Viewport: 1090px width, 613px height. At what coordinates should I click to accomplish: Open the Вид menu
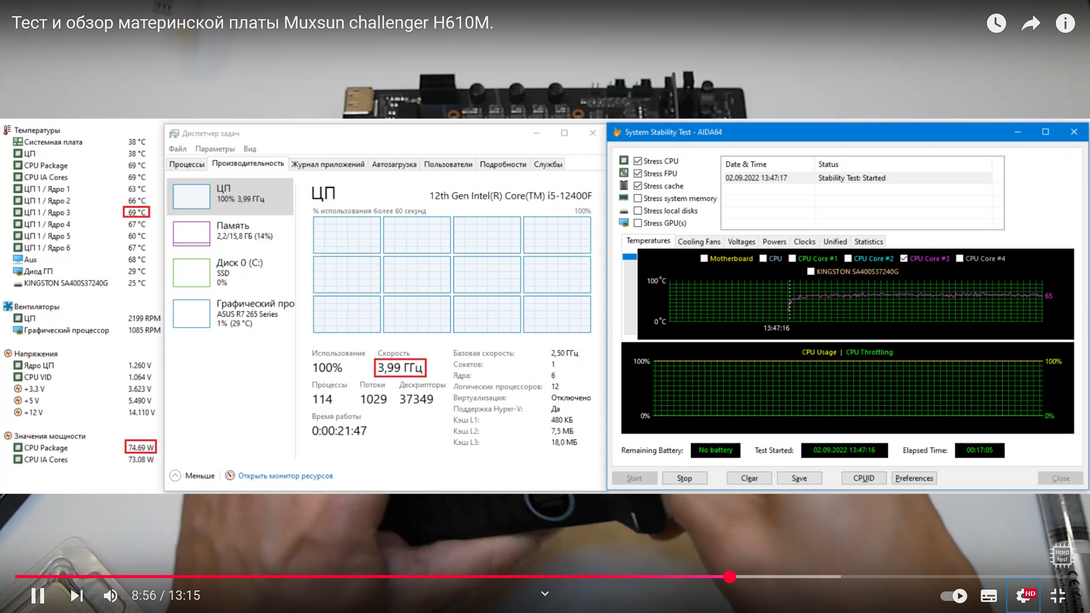250,149
